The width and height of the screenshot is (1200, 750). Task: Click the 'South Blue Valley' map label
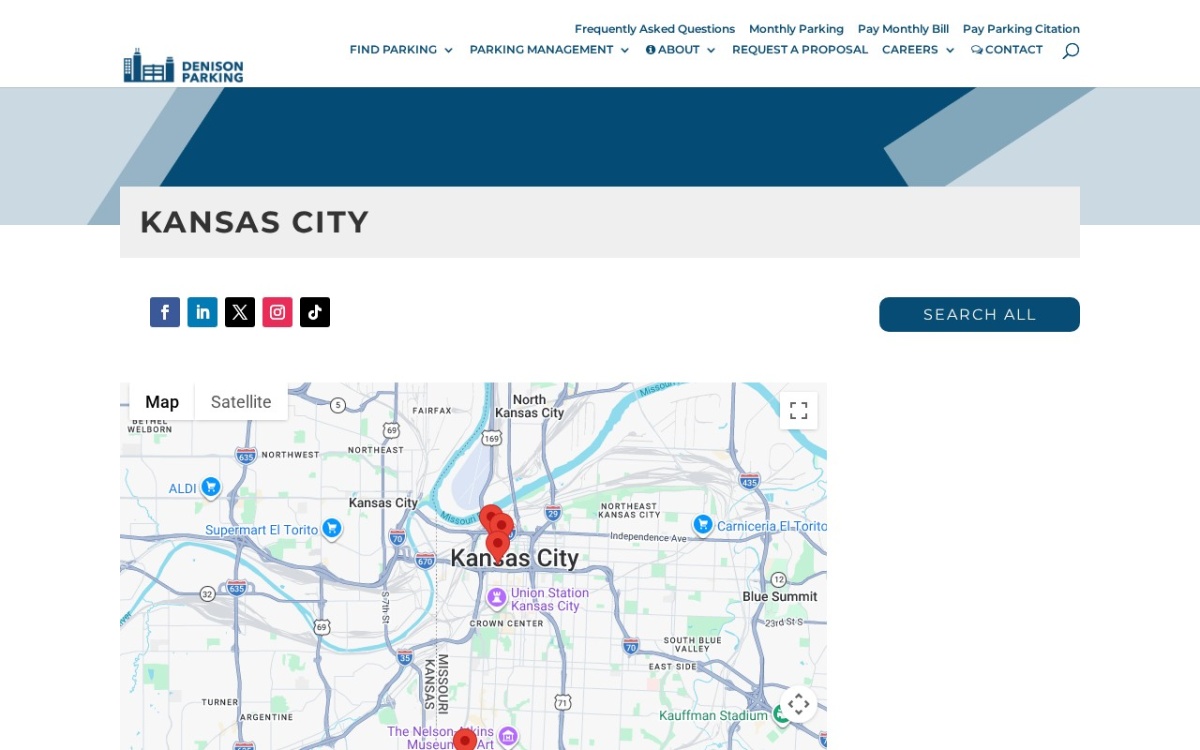pyautogui.click(x=692, y=644)
